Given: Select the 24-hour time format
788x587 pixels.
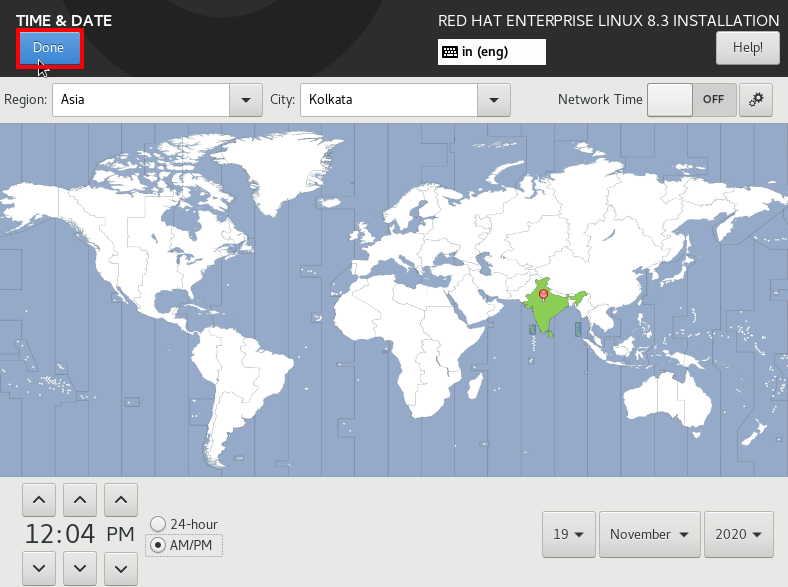Looking at the screenshot, I should click(x=158, y=524).
